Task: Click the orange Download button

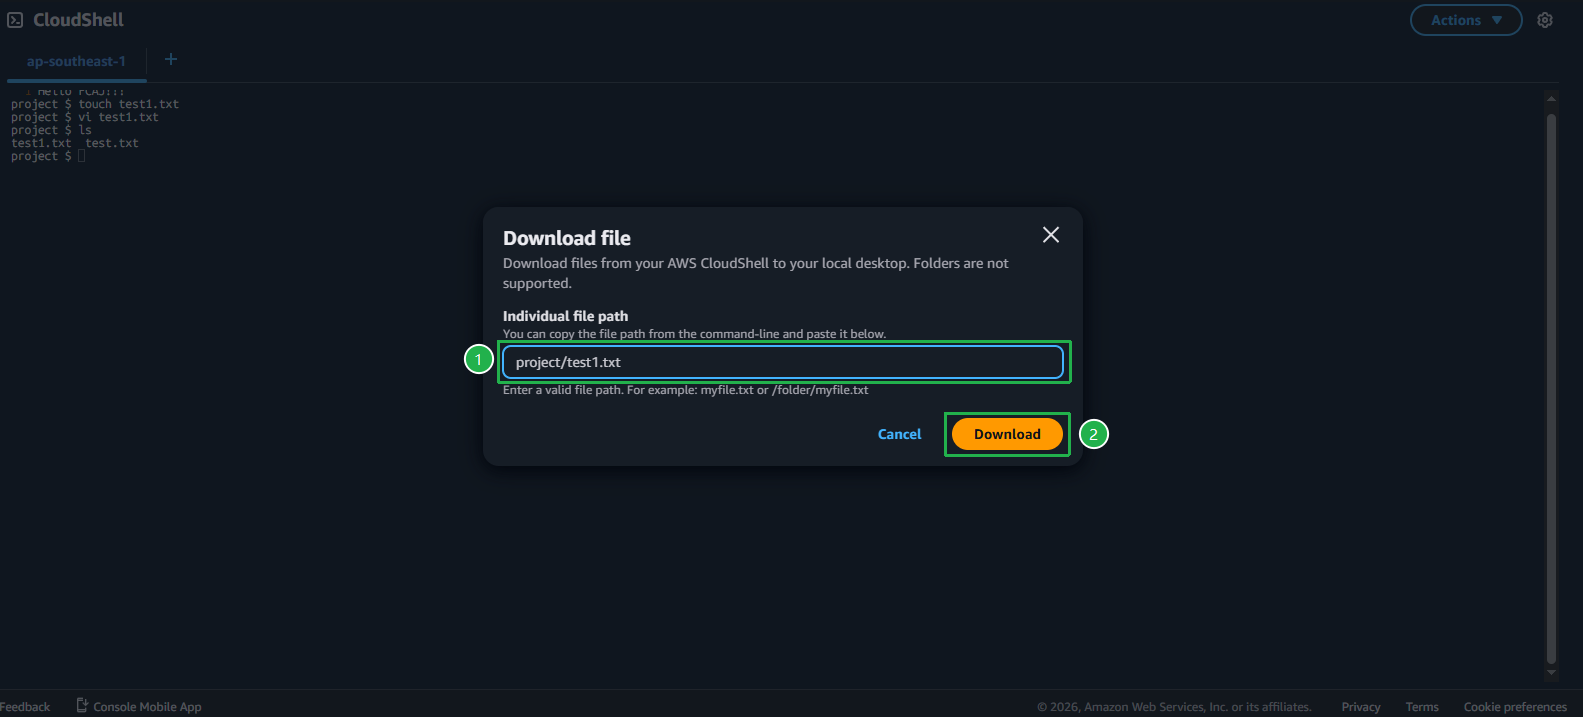Action: [1007, 434]
